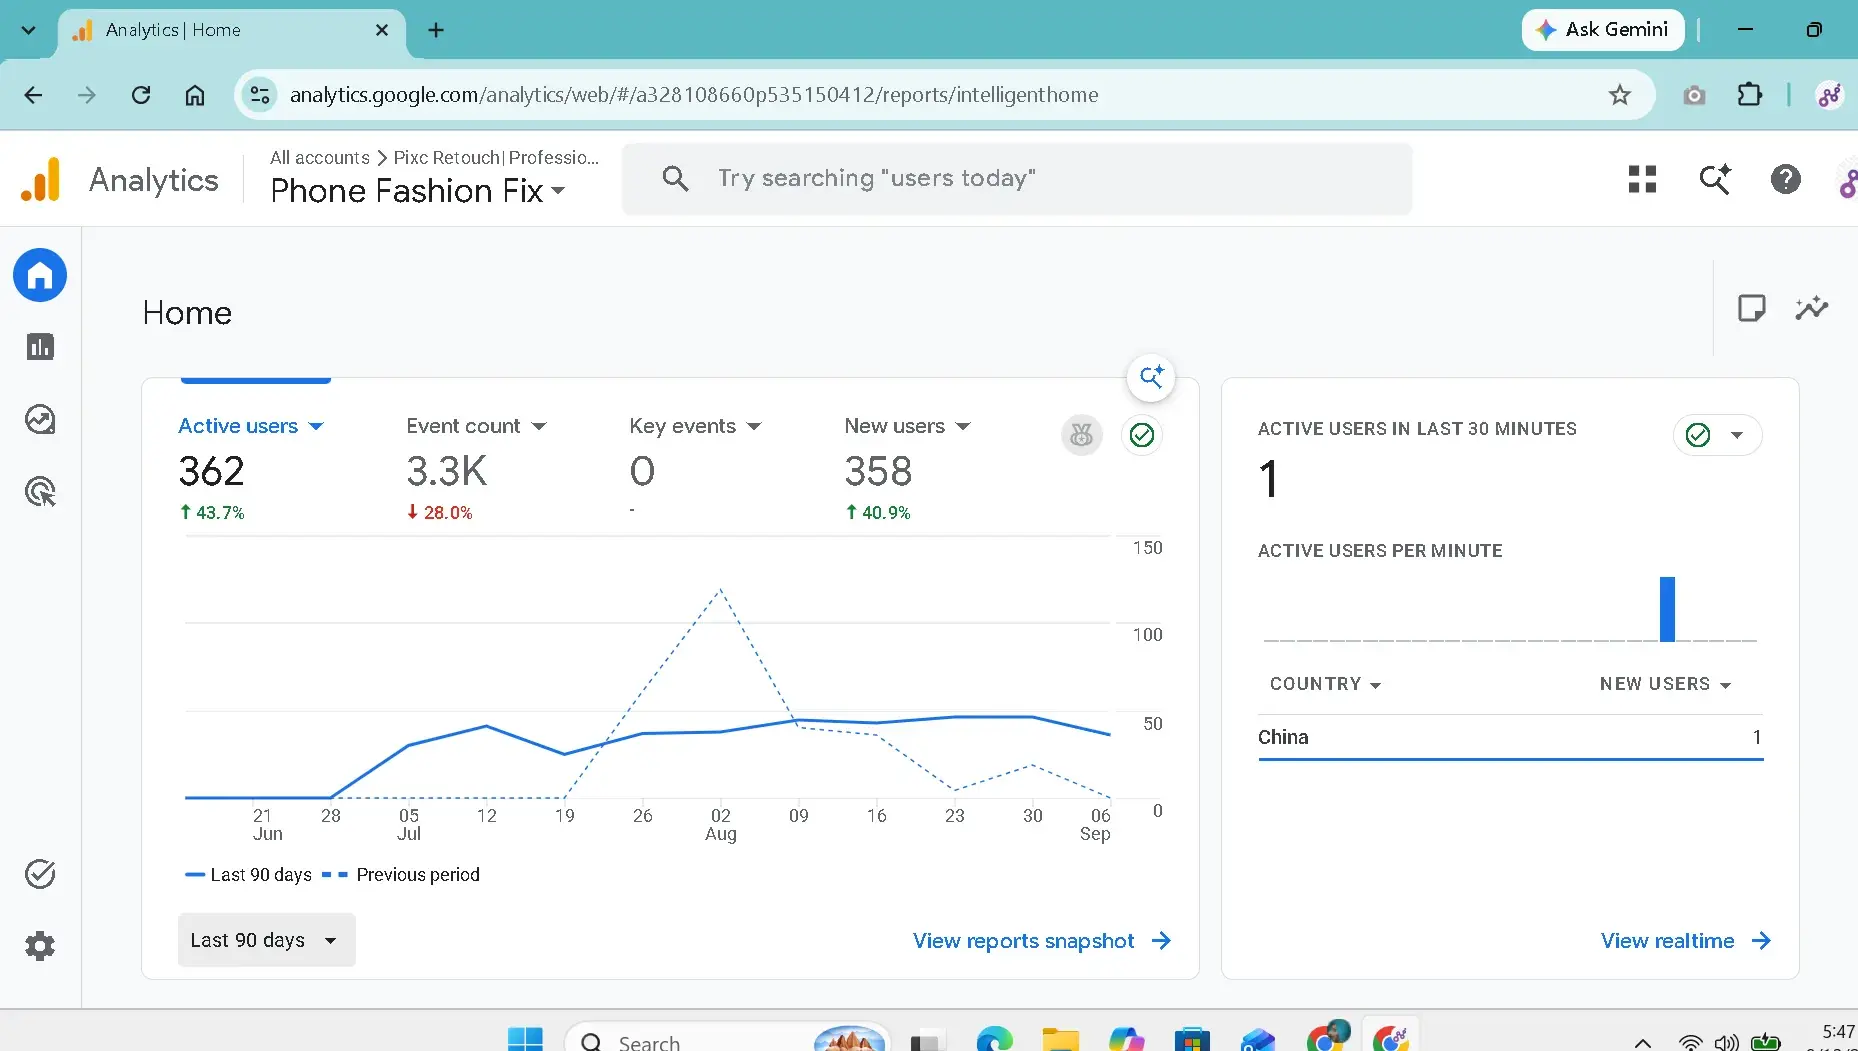This screenshot has height=1051, width=1858.
Task: Click the Home page heading
Action: pos(187,313)
